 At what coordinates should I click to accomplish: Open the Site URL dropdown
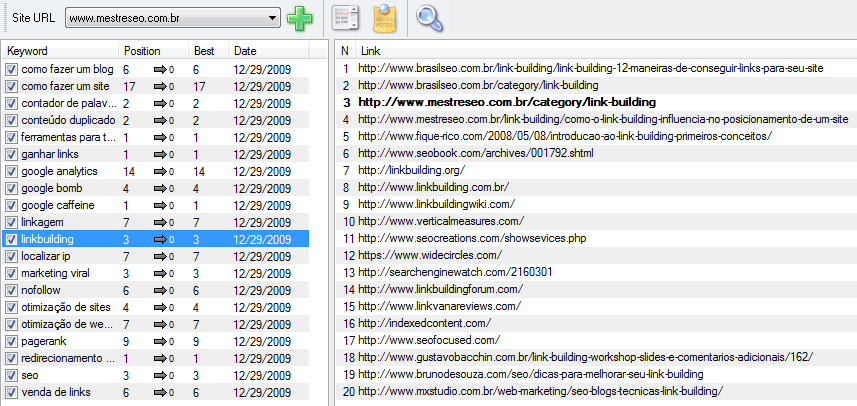(x=273, y=18)
